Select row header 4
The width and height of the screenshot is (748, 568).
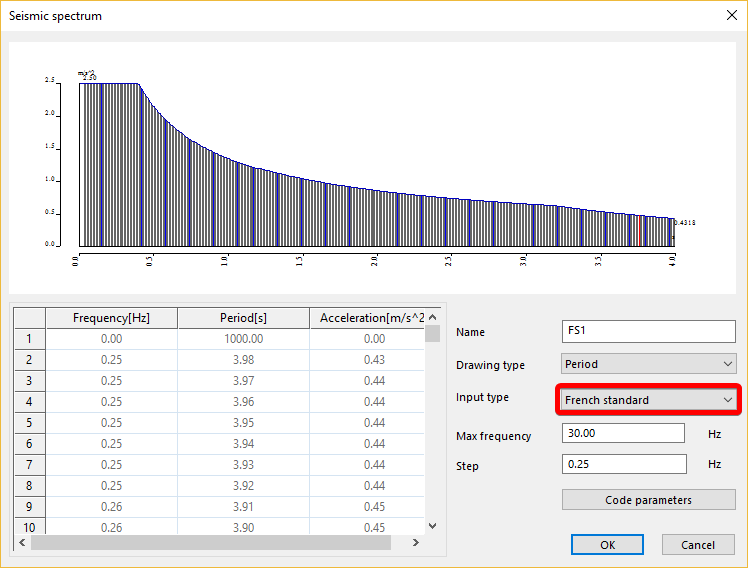tap(30, 402)
